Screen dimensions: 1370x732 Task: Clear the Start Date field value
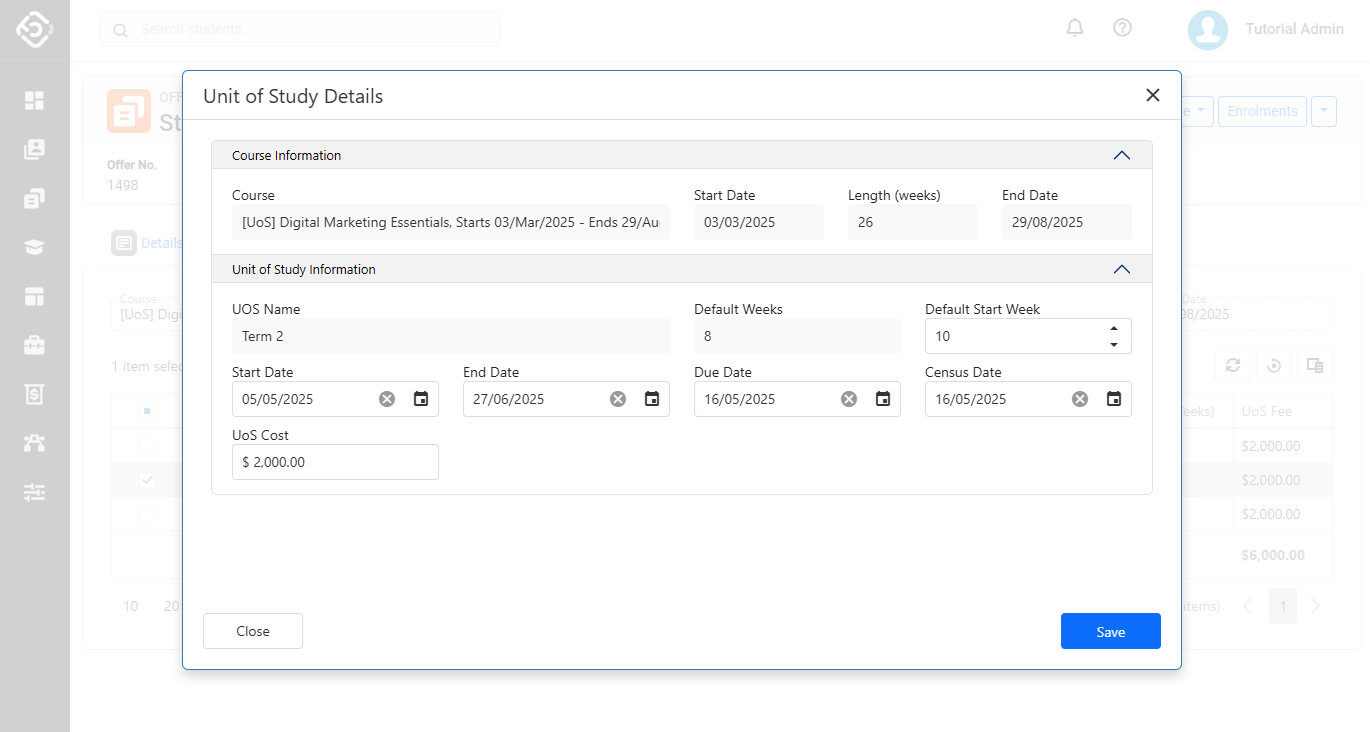(387, 399)
